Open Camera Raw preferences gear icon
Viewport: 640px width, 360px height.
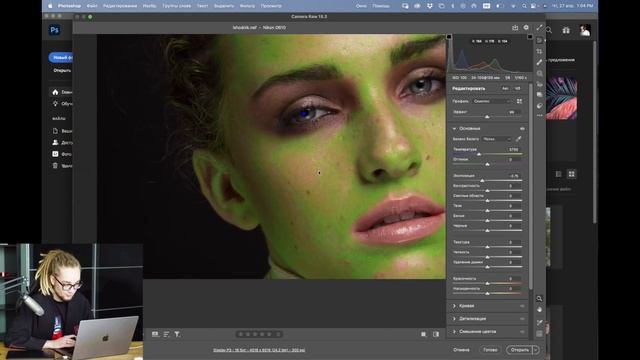(x=526, y=28)
